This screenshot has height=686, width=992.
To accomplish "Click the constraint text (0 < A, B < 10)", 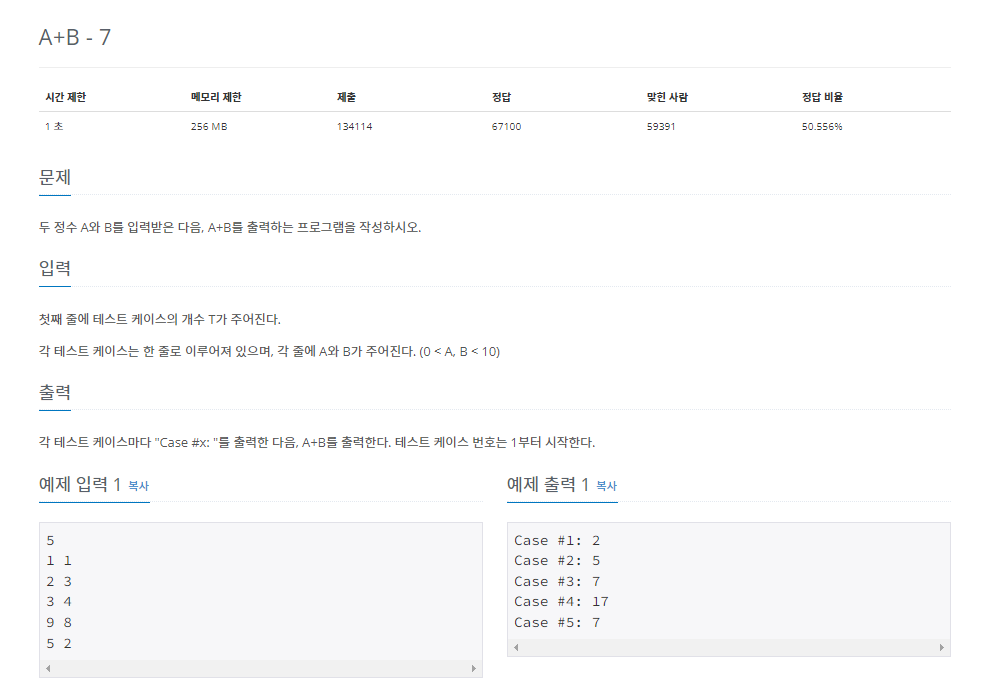I will tap(459, 351).
